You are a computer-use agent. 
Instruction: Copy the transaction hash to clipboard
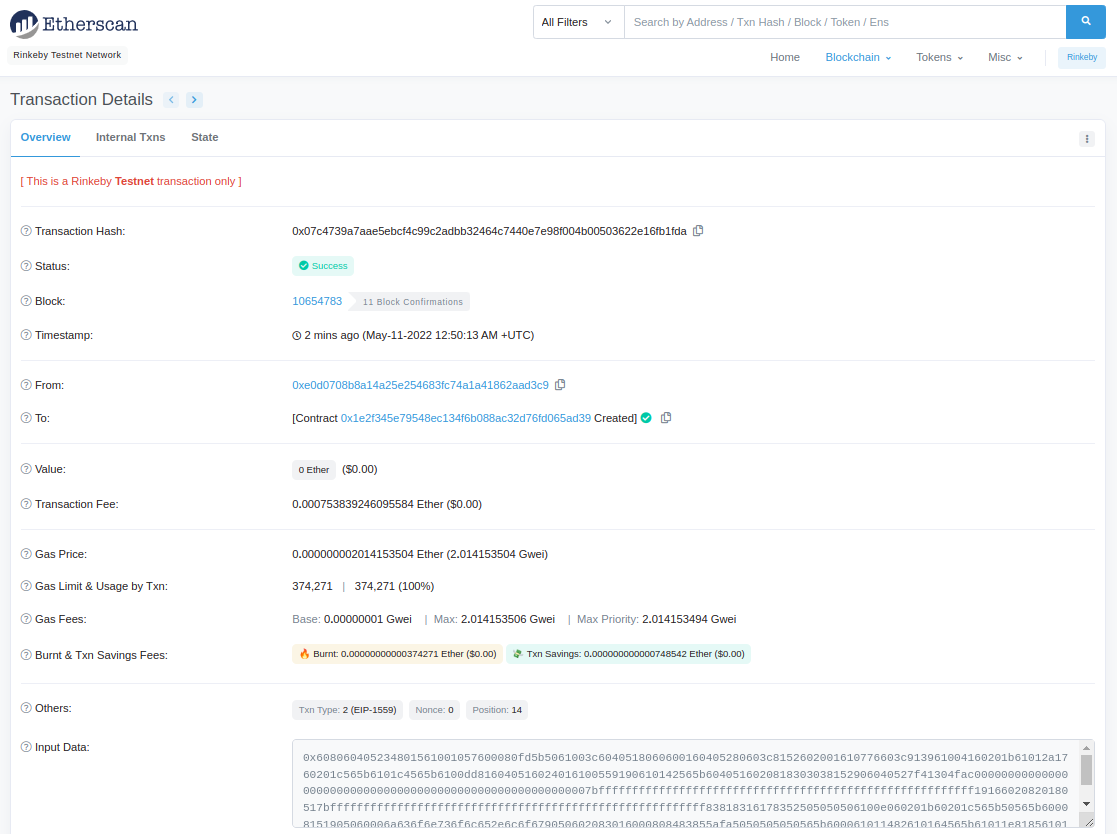[698, 231]
